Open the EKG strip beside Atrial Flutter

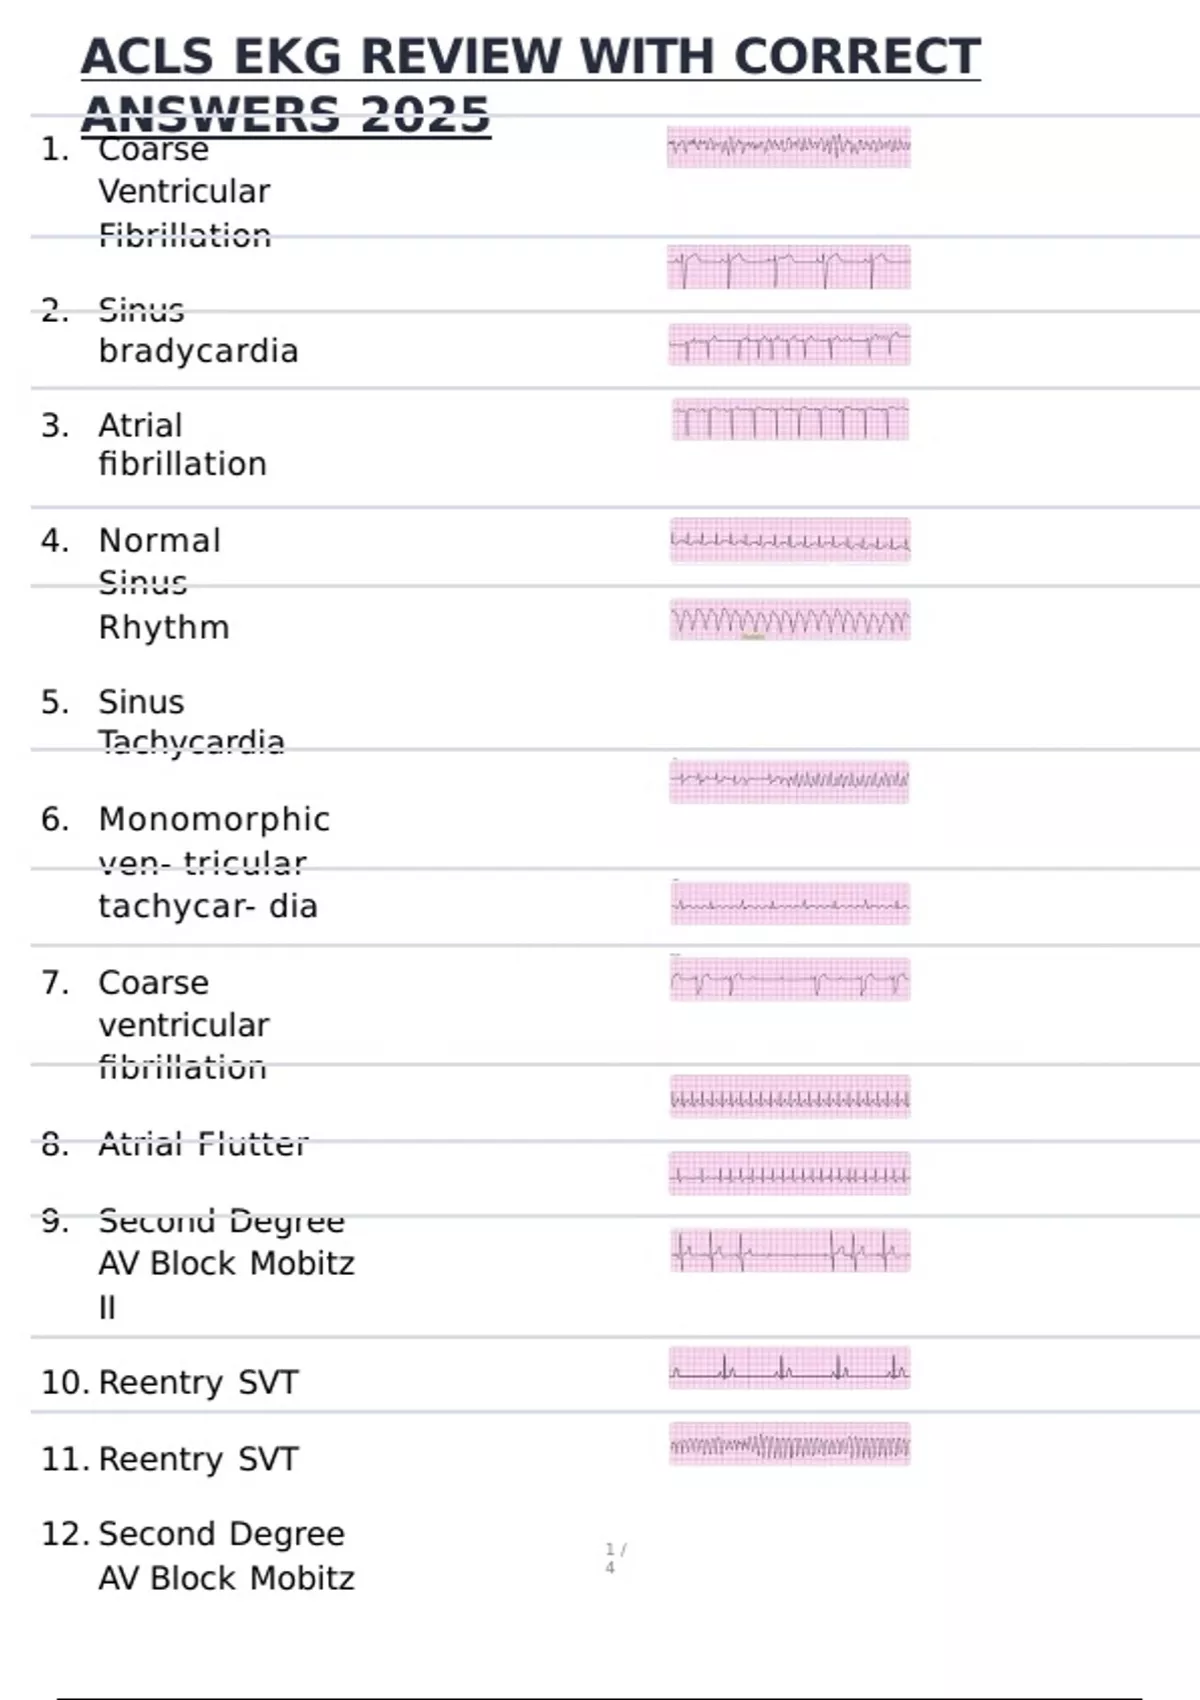click(x=789, y=1173)
